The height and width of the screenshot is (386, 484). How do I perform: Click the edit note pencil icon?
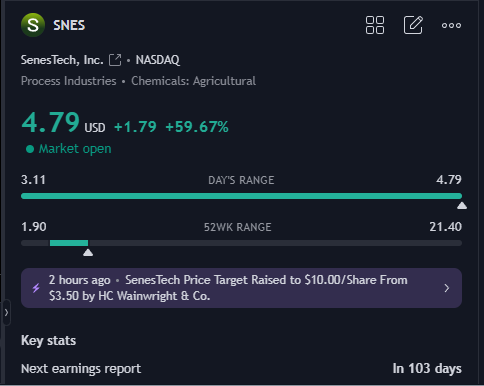413,25
